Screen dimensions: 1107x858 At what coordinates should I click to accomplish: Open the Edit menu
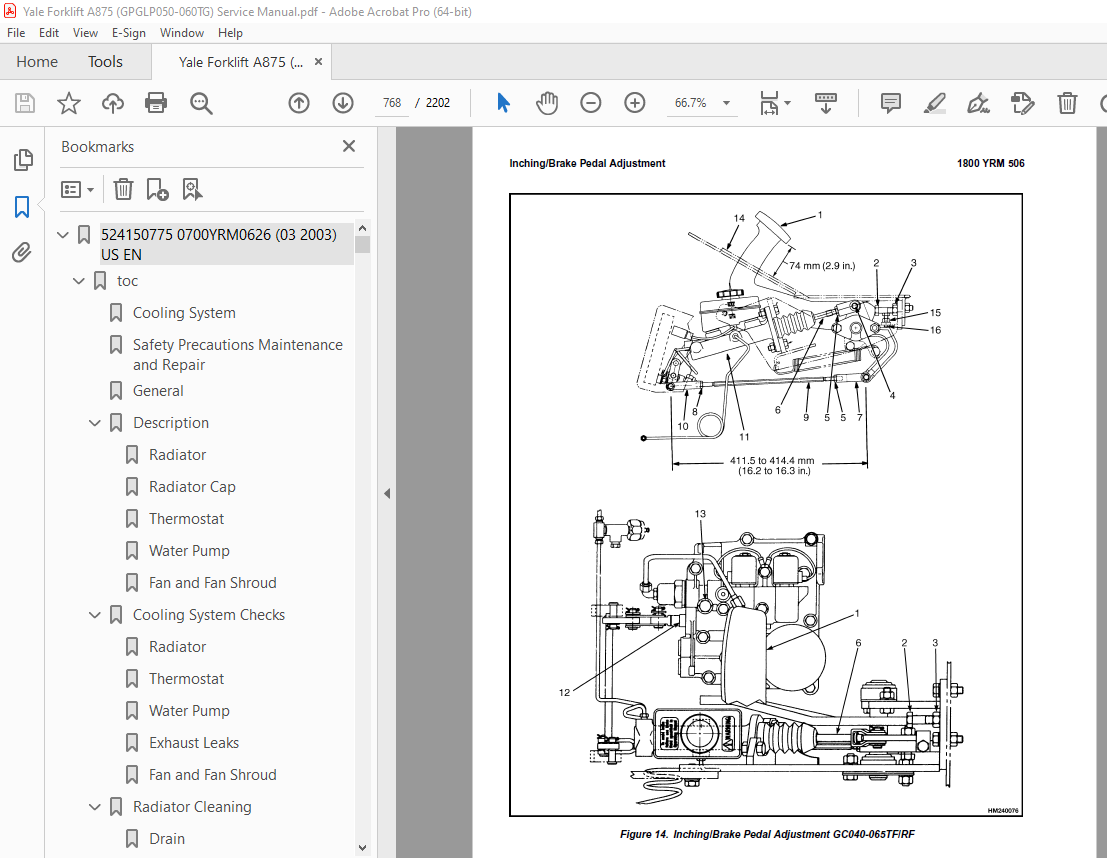click(x=49, y=32)
